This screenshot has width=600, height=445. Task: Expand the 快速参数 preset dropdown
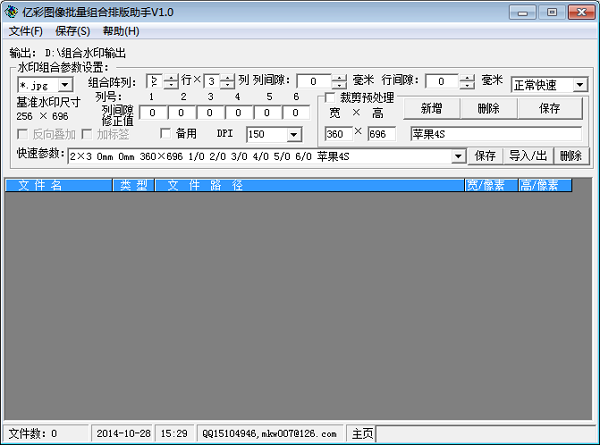458,156
